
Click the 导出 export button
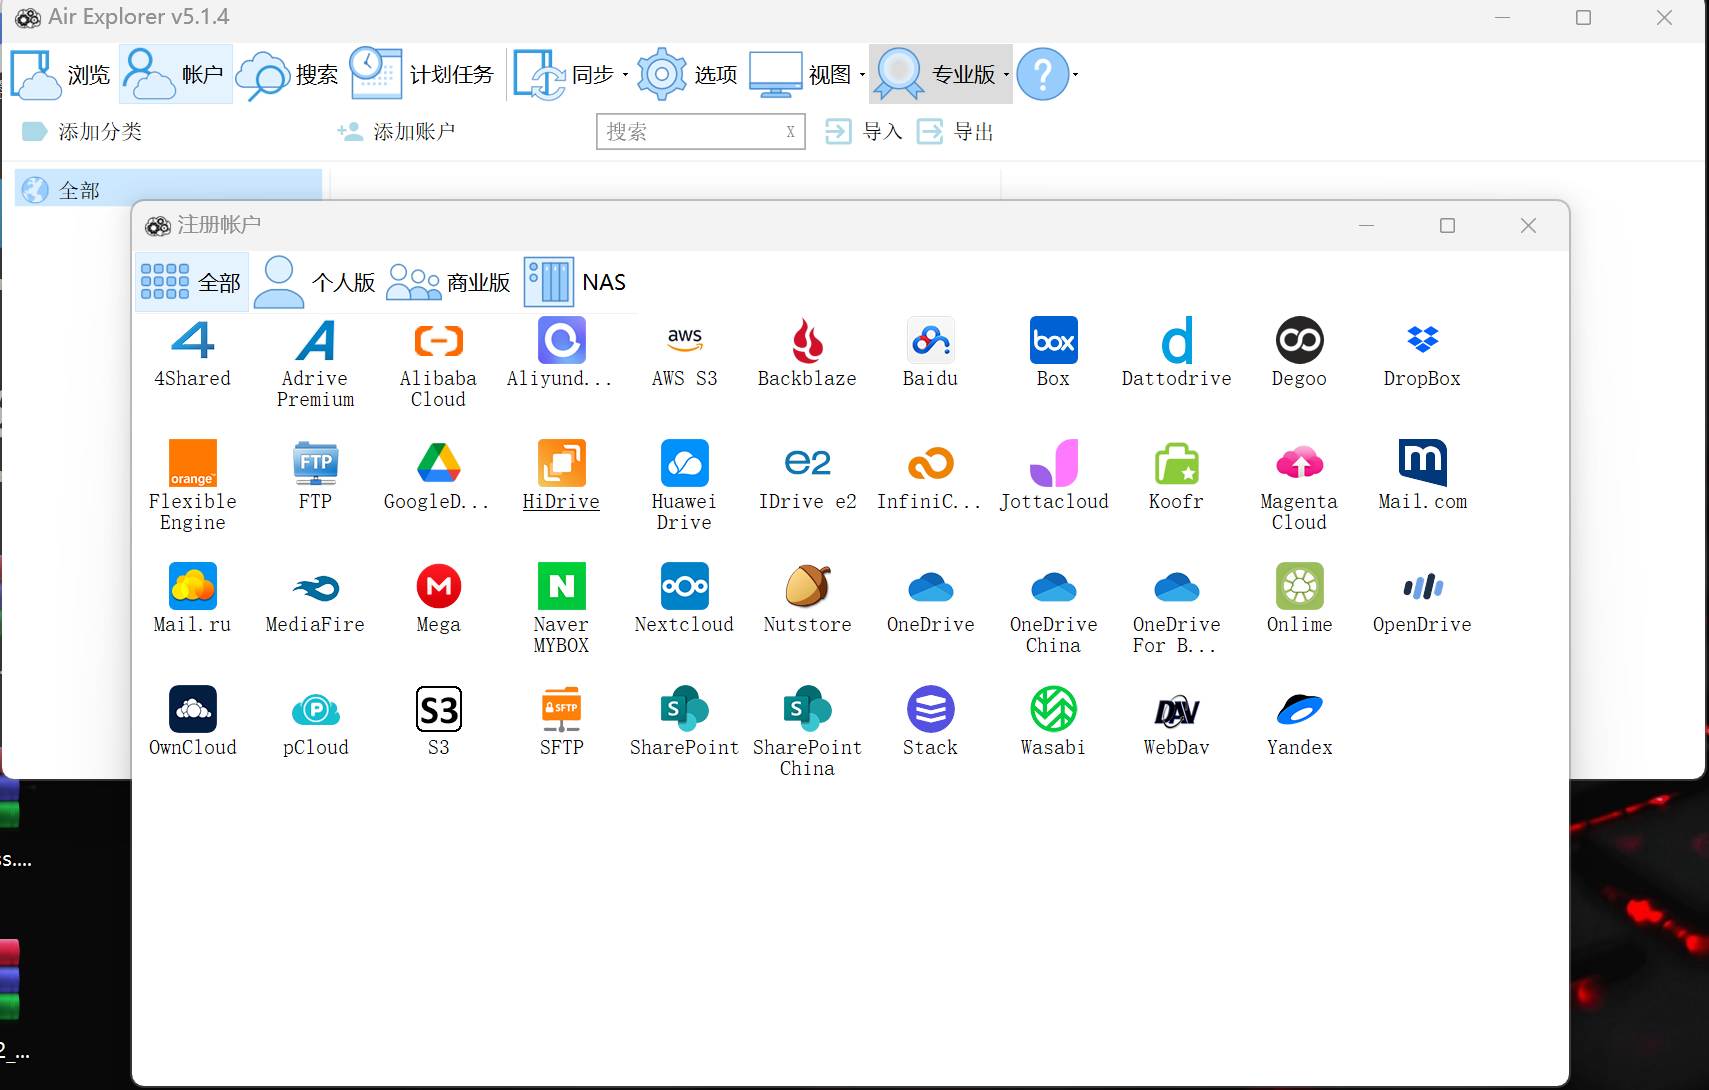(955, 132)
